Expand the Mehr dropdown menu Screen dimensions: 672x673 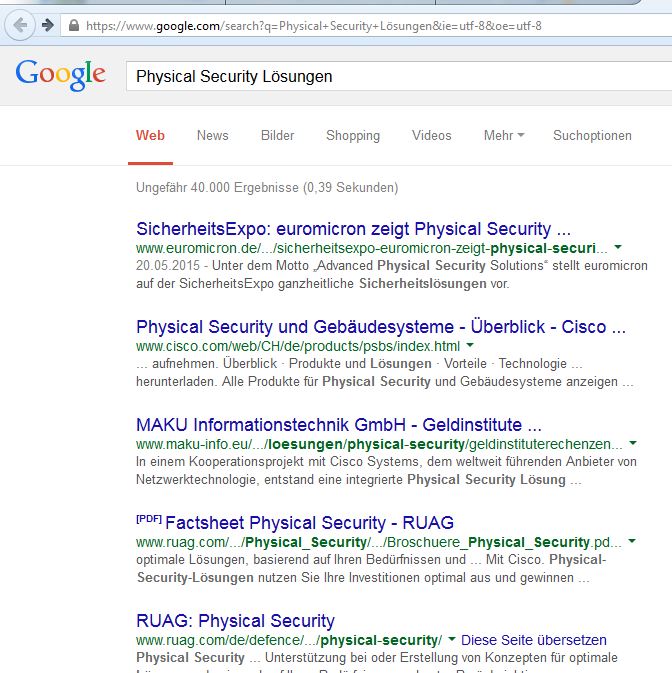click(x=504, y=135)
